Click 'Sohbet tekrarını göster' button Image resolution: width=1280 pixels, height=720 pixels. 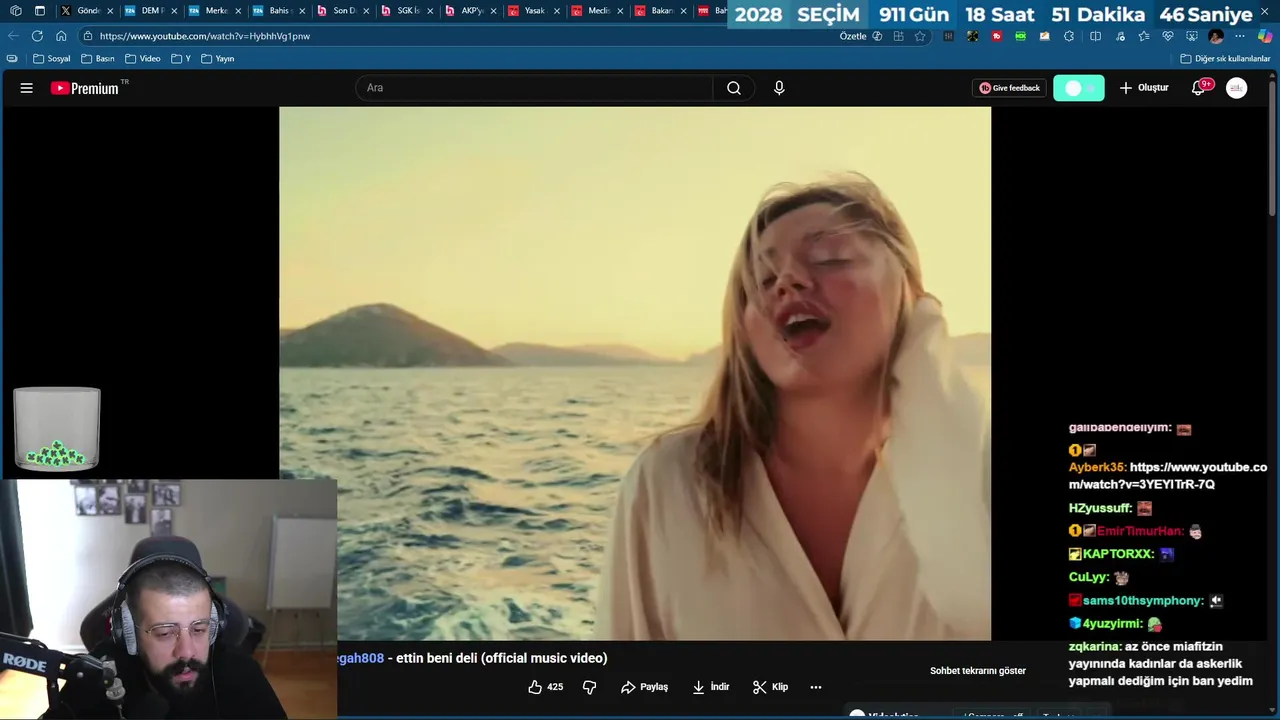(978, 671)
